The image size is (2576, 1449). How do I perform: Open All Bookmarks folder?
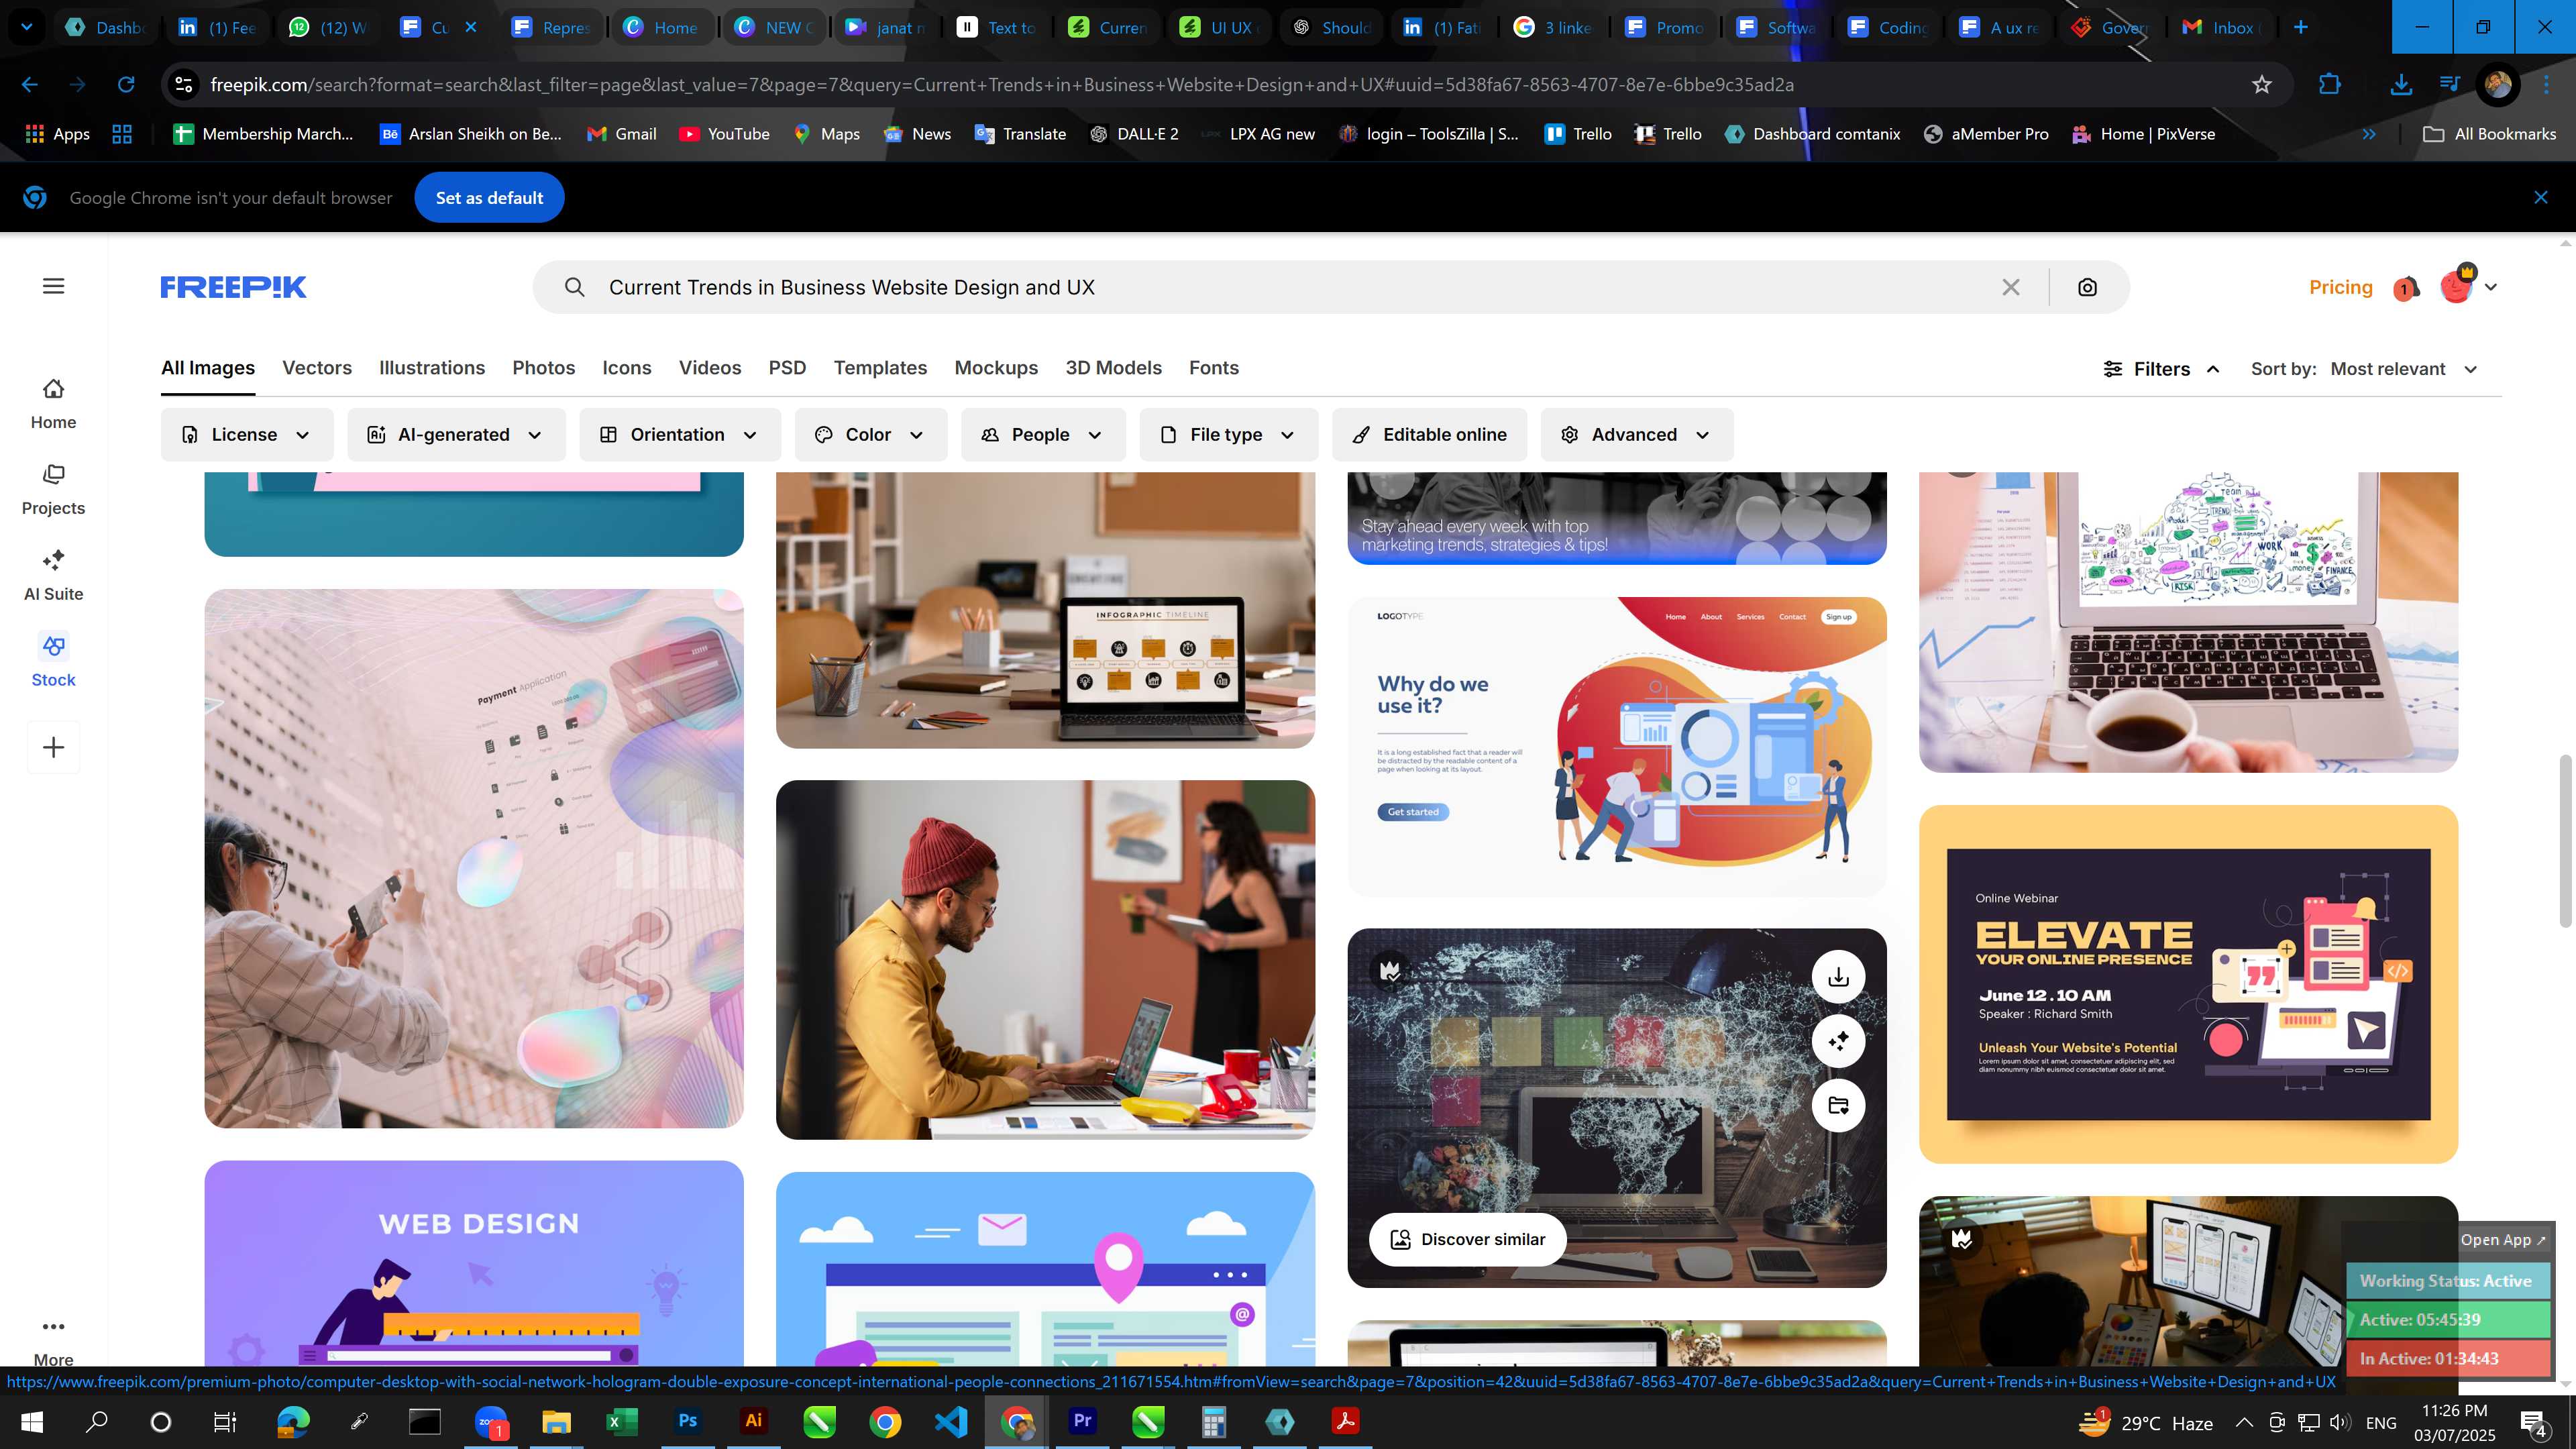click(2489, 134)
